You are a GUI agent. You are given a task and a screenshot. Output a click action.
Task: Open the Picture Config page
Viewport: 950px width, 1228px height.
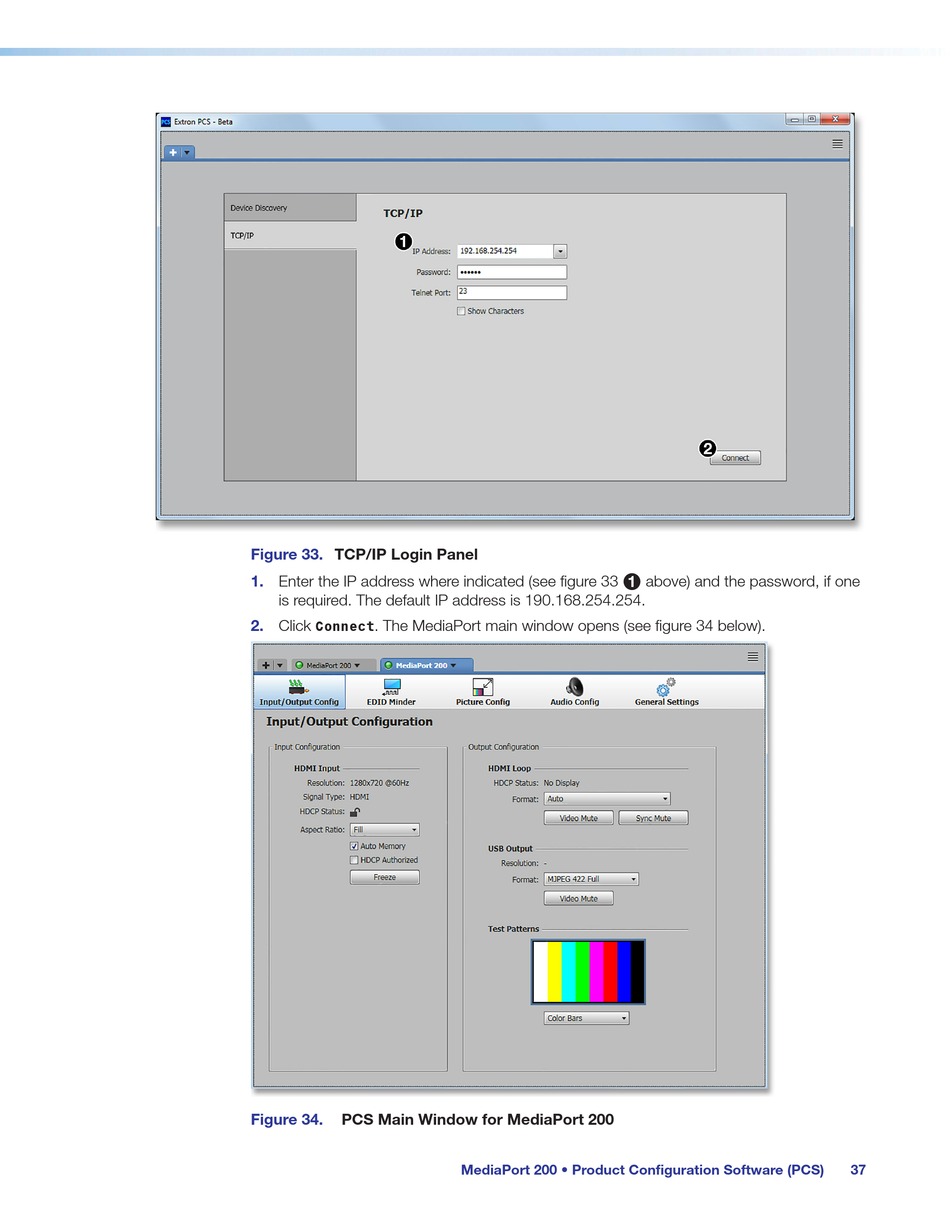click(483, 692)
